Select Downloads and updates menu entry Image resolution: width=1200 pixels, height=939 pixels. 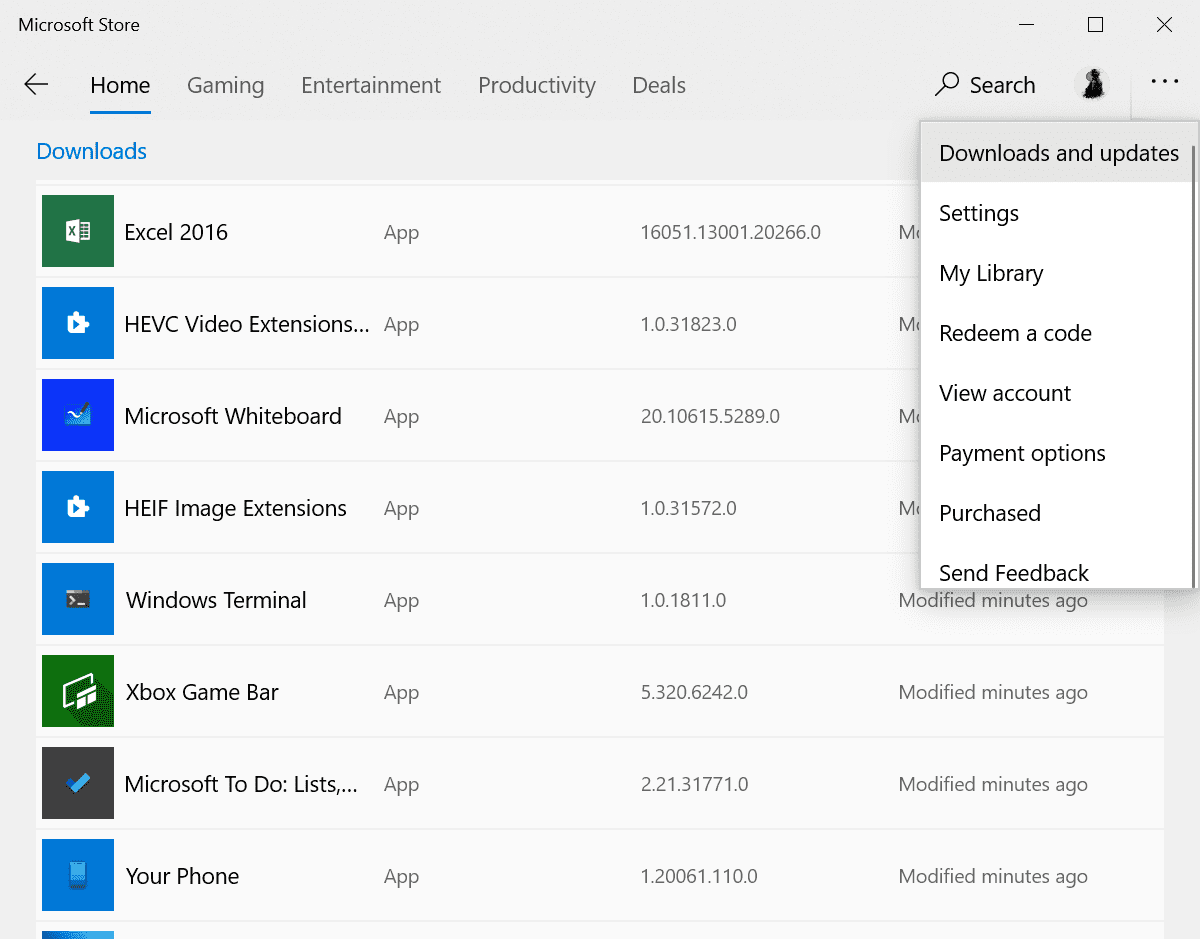[1056, 153]
